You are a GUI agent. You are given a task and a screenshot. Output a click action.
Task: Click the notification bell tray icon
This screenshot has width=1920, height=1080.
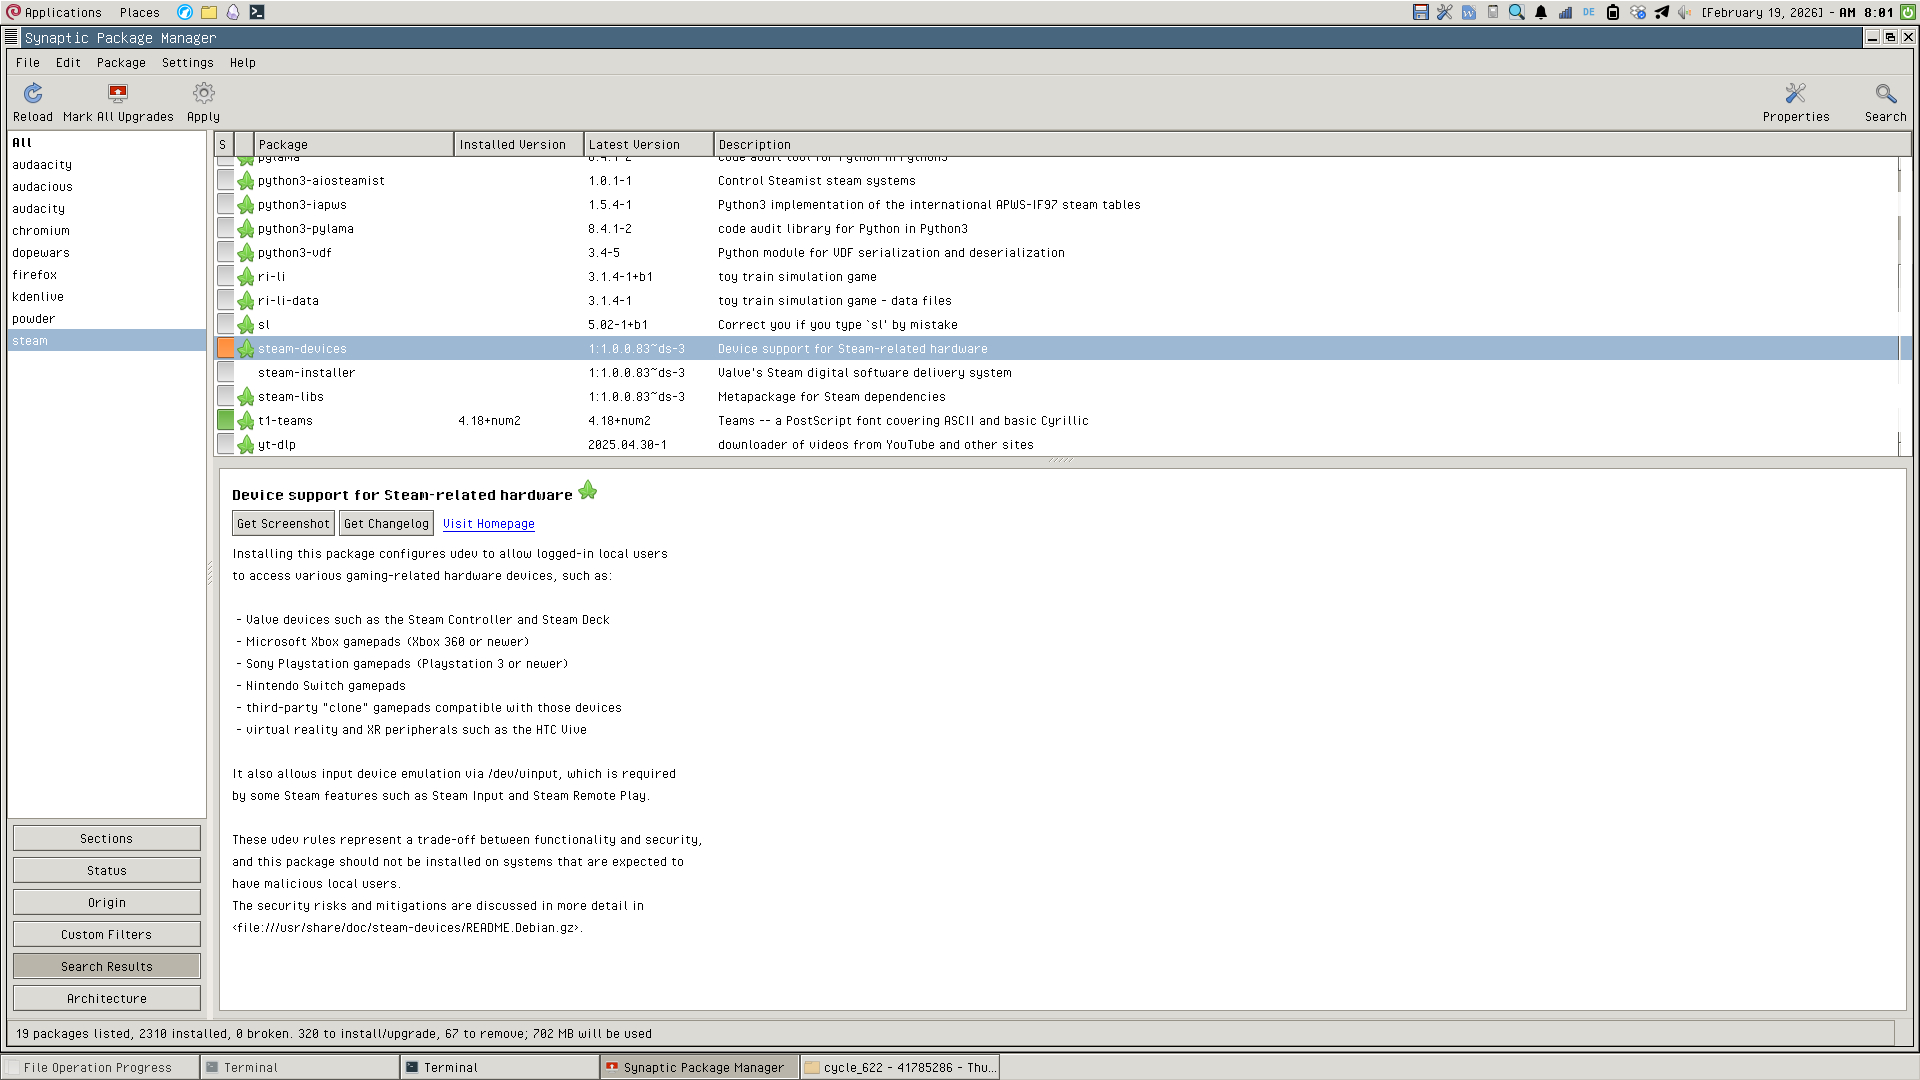(x=1541, y=12)
